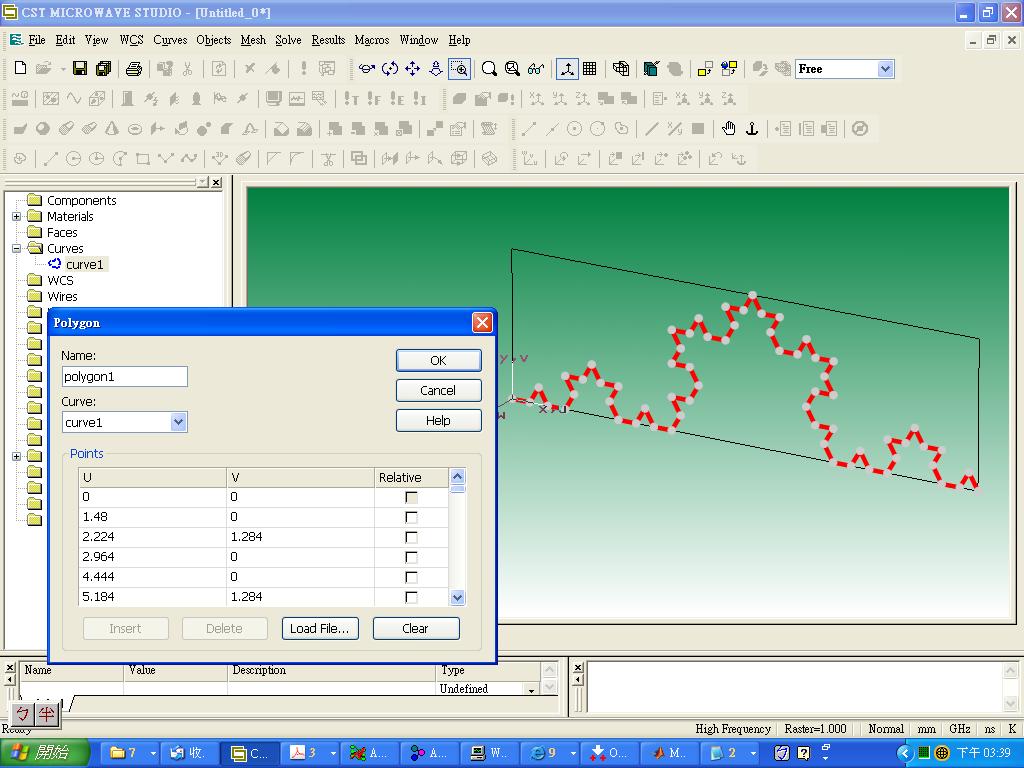Screen dimensions: 1024x768
Task: Click Clear to remove polygon points
Action: pyautogui.click(x=415, y=628)
